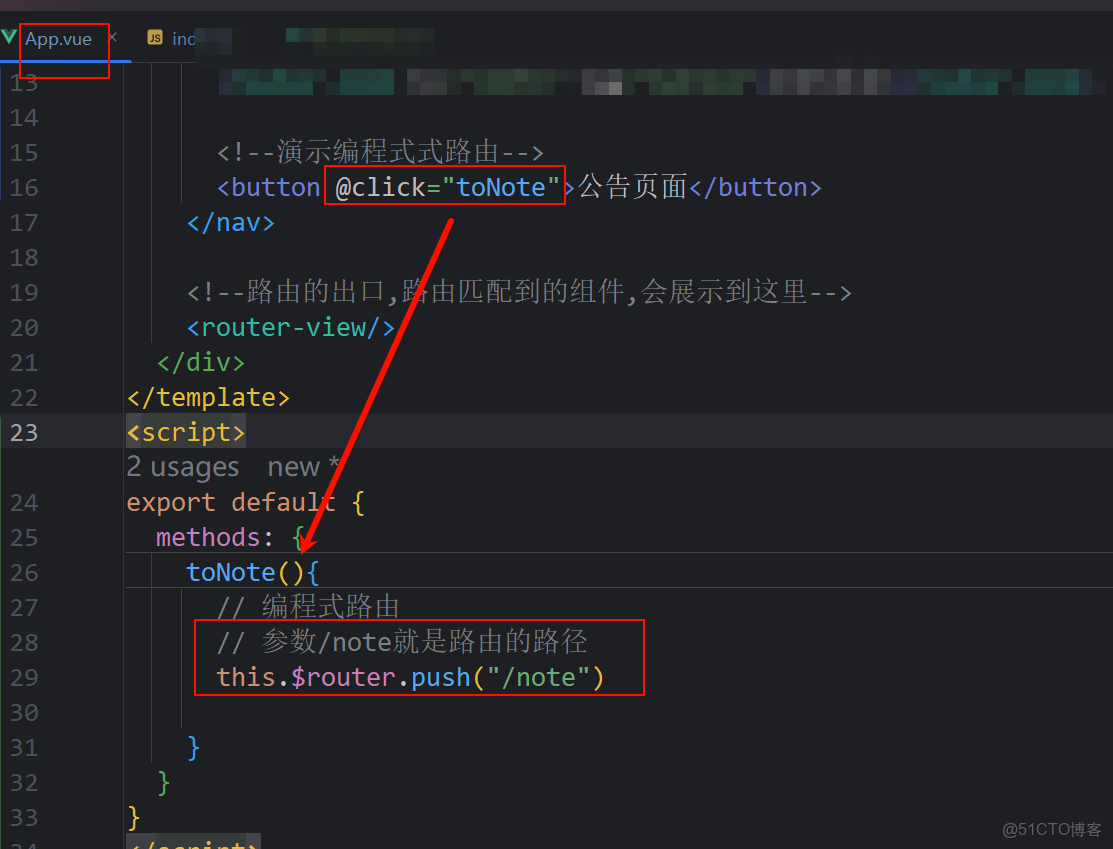Click the Vue logo icon on App.vue tab
This screenshot has width=1113, height=849.
click(x=10, y=38)
